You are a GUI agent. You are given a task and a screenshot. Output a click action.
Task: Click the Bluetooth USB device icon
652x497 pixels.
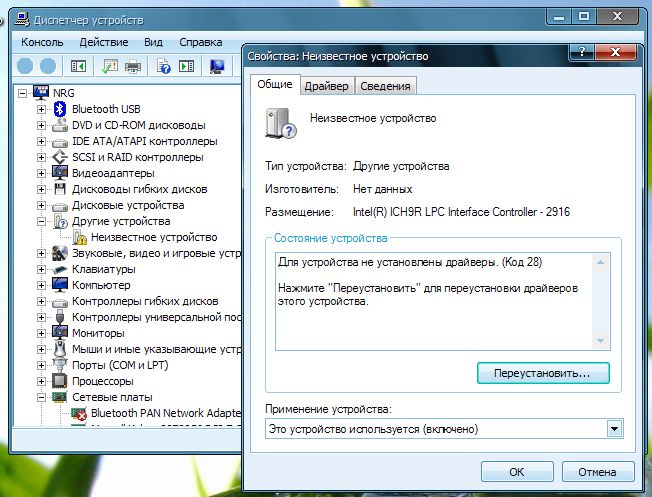pos(60,109)
